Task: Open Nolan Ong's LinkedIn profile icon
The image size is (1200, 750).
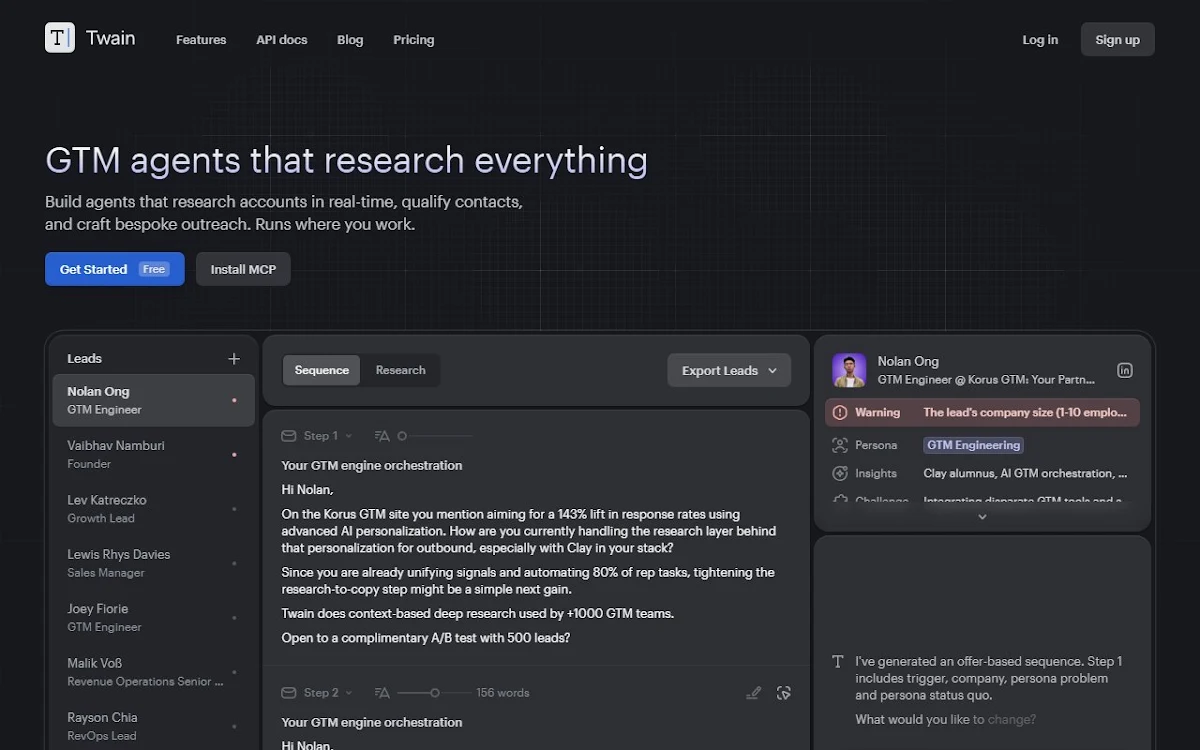Action: click(x=1125, y=370)
